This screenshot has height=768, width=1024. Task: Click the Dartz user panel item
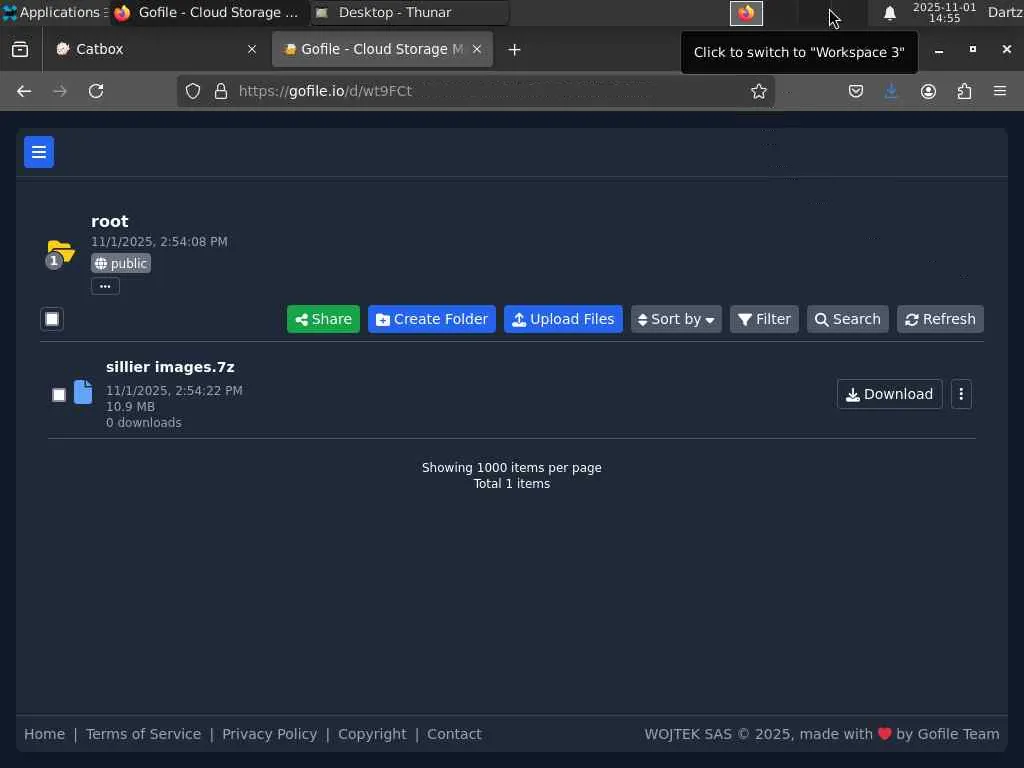pos(1005,12)
